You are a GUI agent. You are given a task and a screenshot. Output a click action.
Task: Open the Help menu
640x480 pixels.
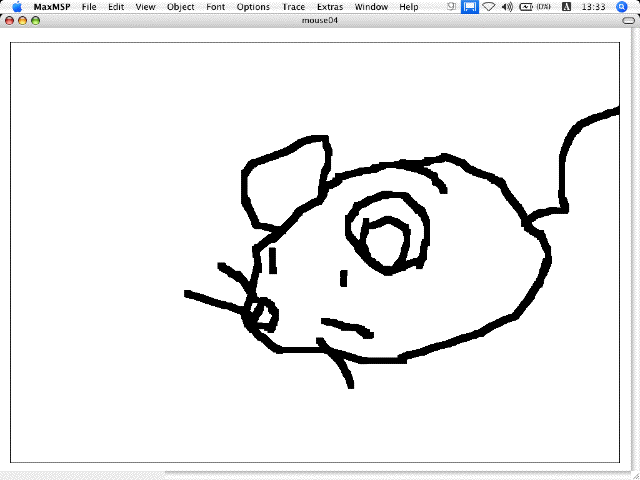click(409, 7)
